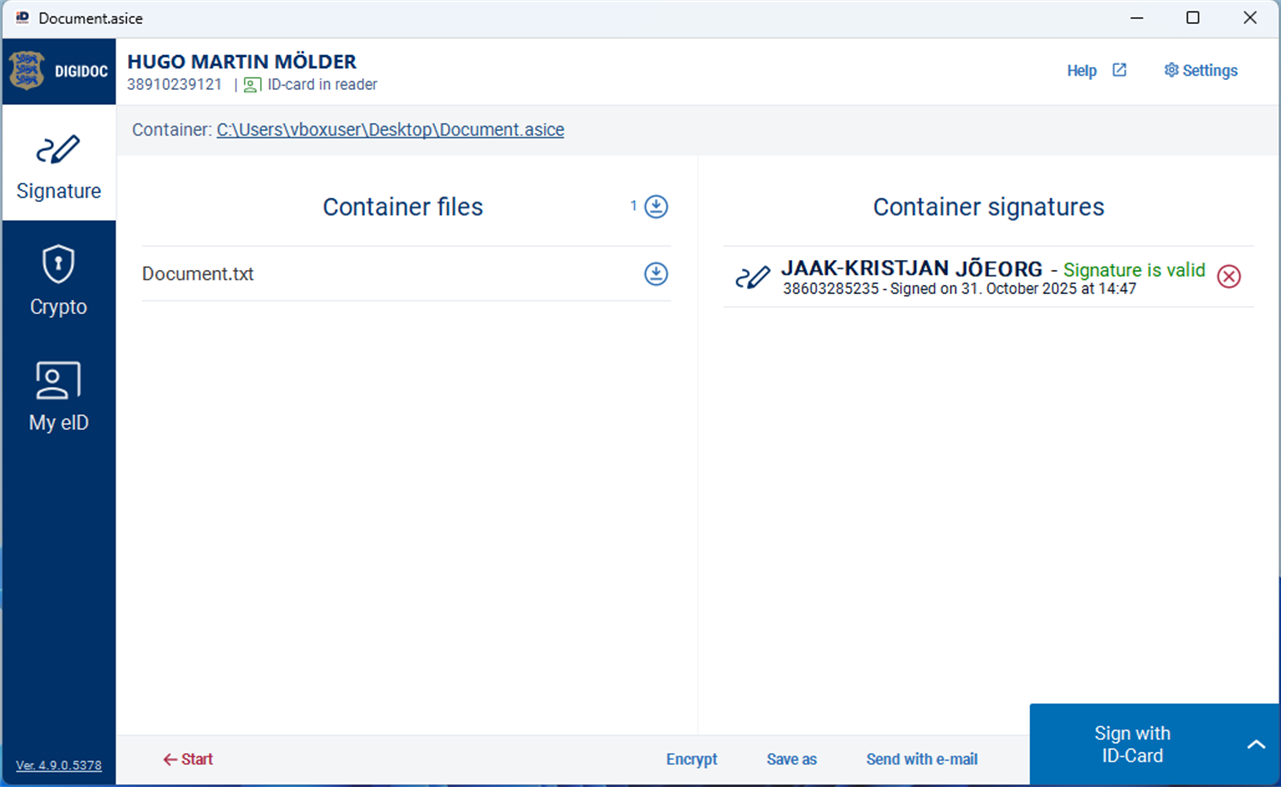The image size is (1281, 787).
Task: Open the Signature section in sidebar
Action: pyautogui.click(x=58, y=163)
